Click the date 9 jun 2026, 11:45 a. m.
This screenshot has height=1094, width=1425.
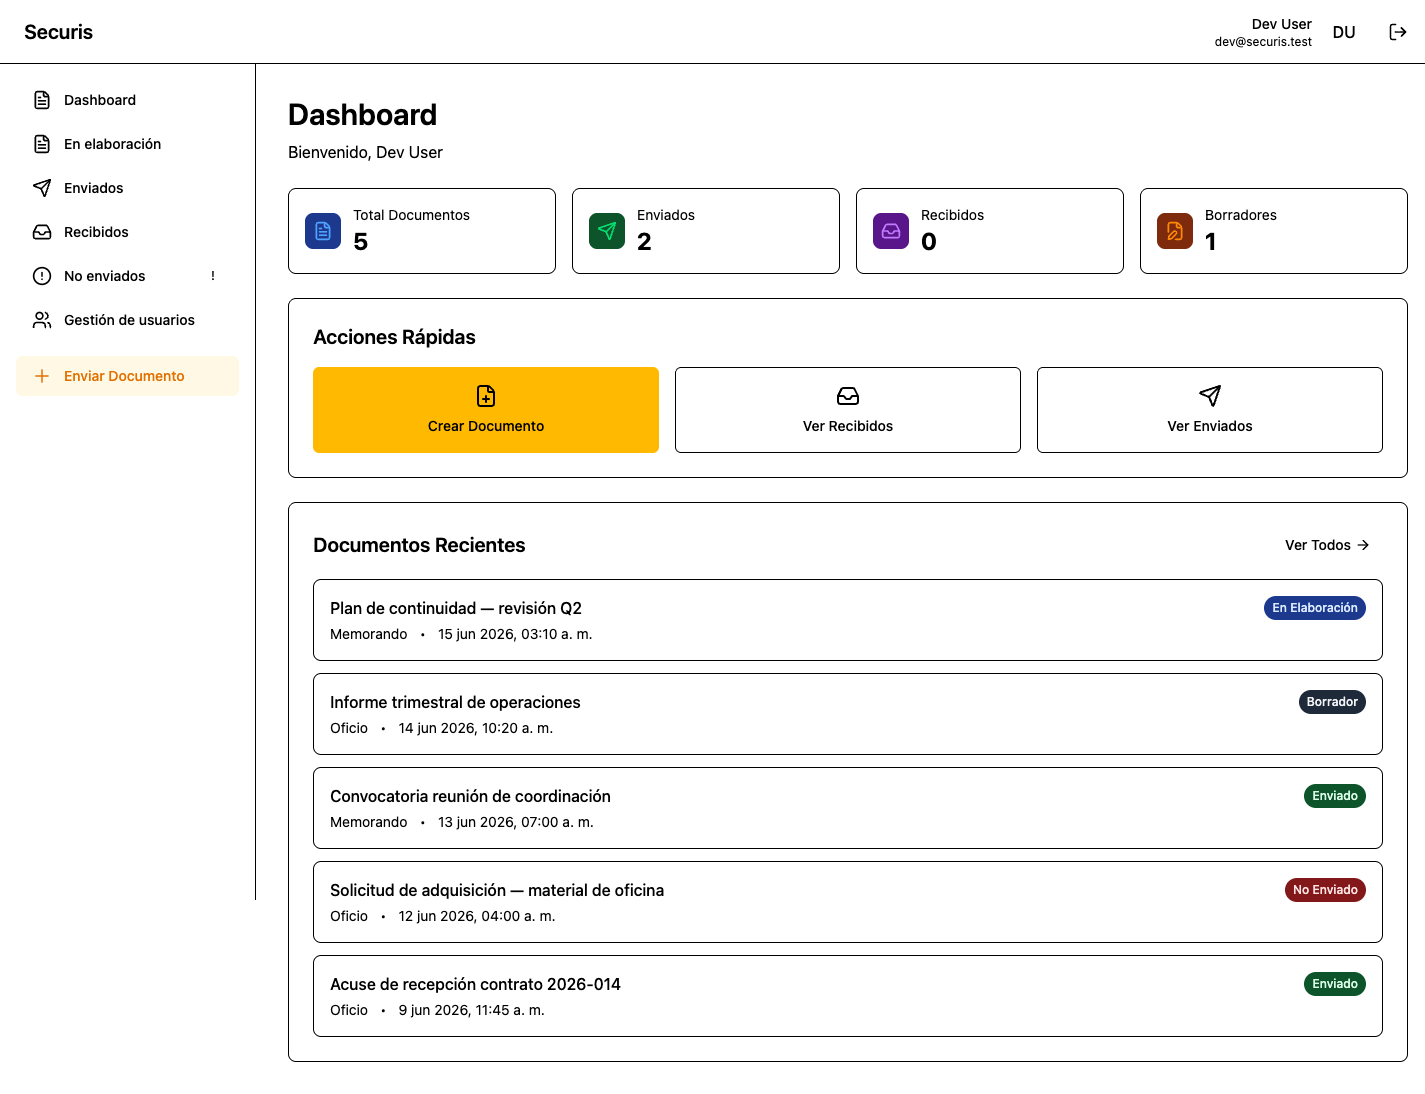pos(472,1010)
